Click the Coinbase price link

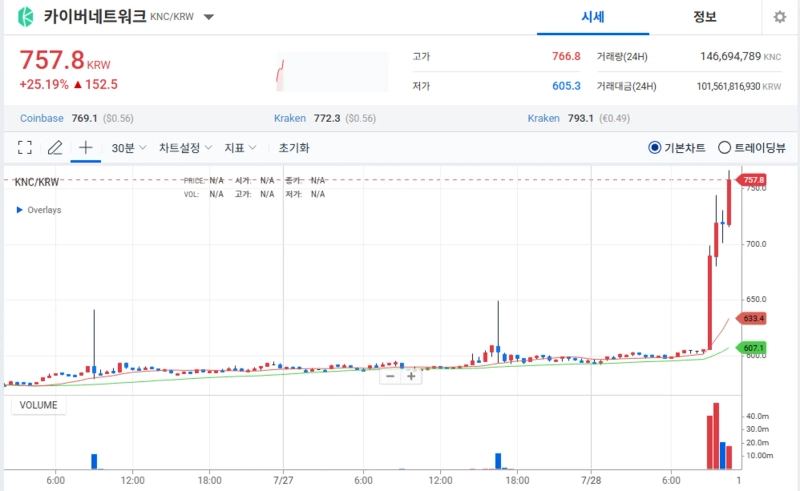click(x=41, y=118)
